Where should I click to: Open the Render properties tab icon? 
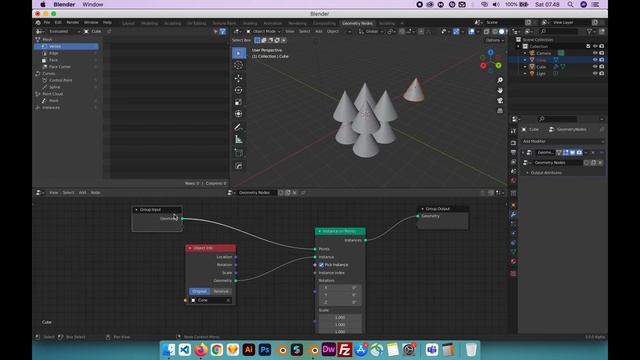click(513, 143)
